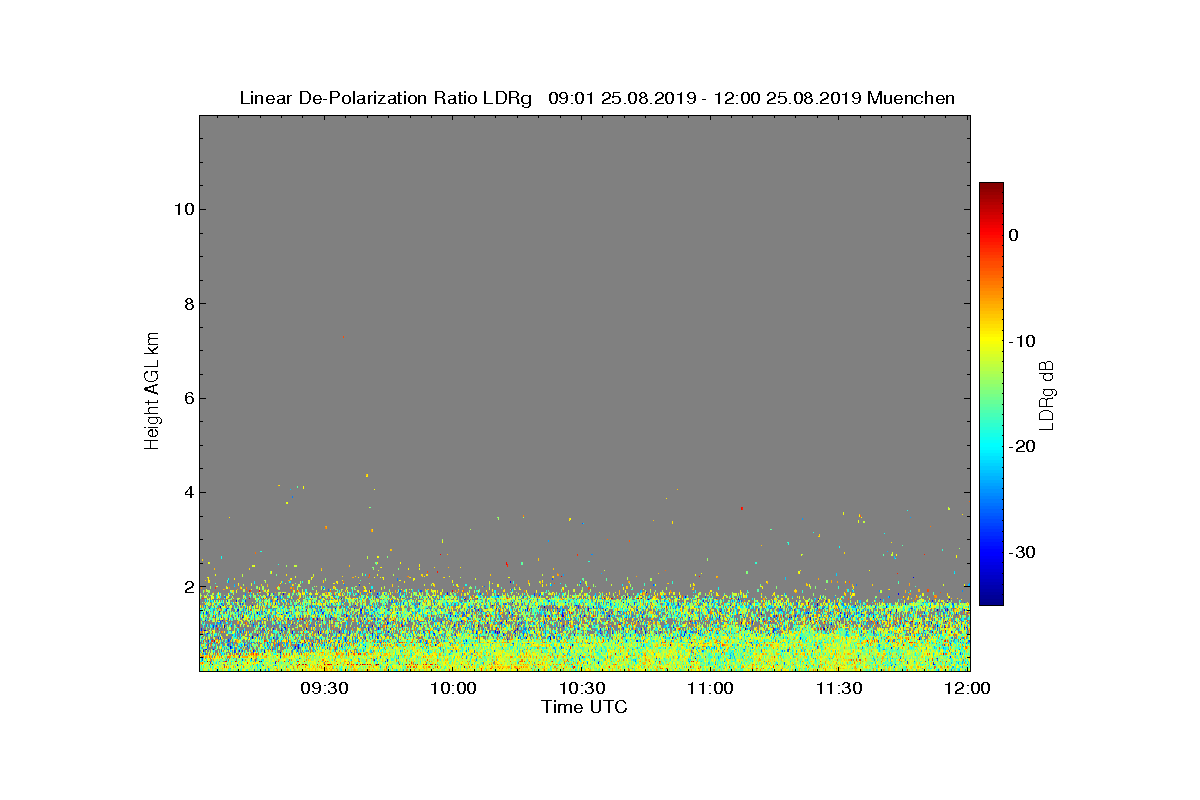Click the 2 km height tick label
The image size is (1200, 800).
point(189,587)
